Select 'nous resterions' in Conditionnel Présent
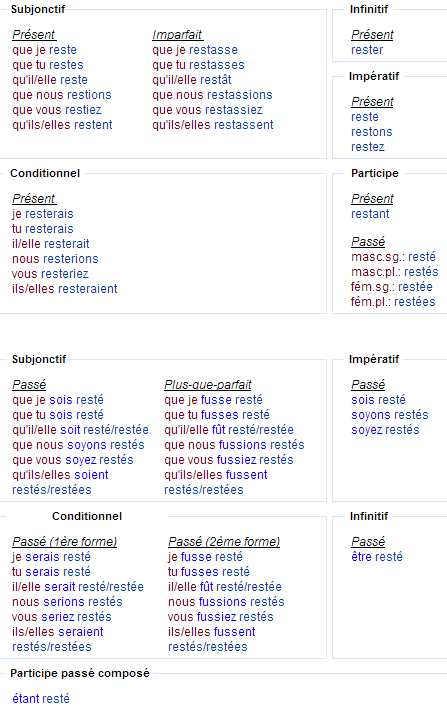 click(x=55, y=259)
